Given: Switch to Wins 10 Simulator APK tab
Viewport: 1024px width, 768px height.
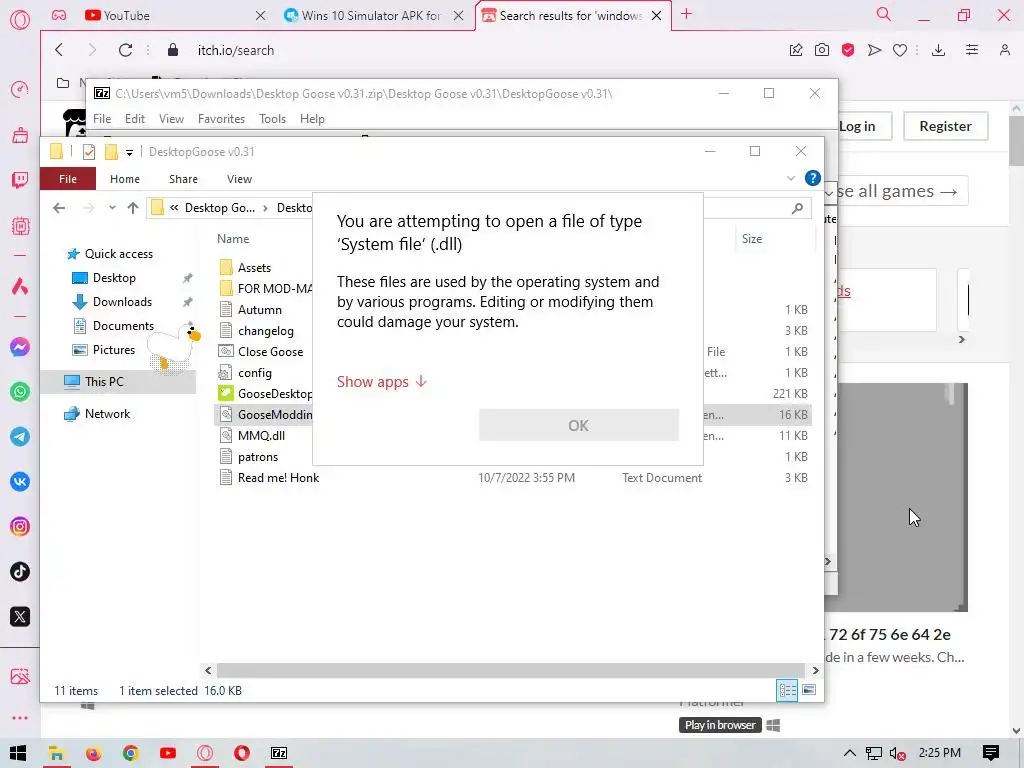Looking at the screenshot, I should (x=371, y=15).
